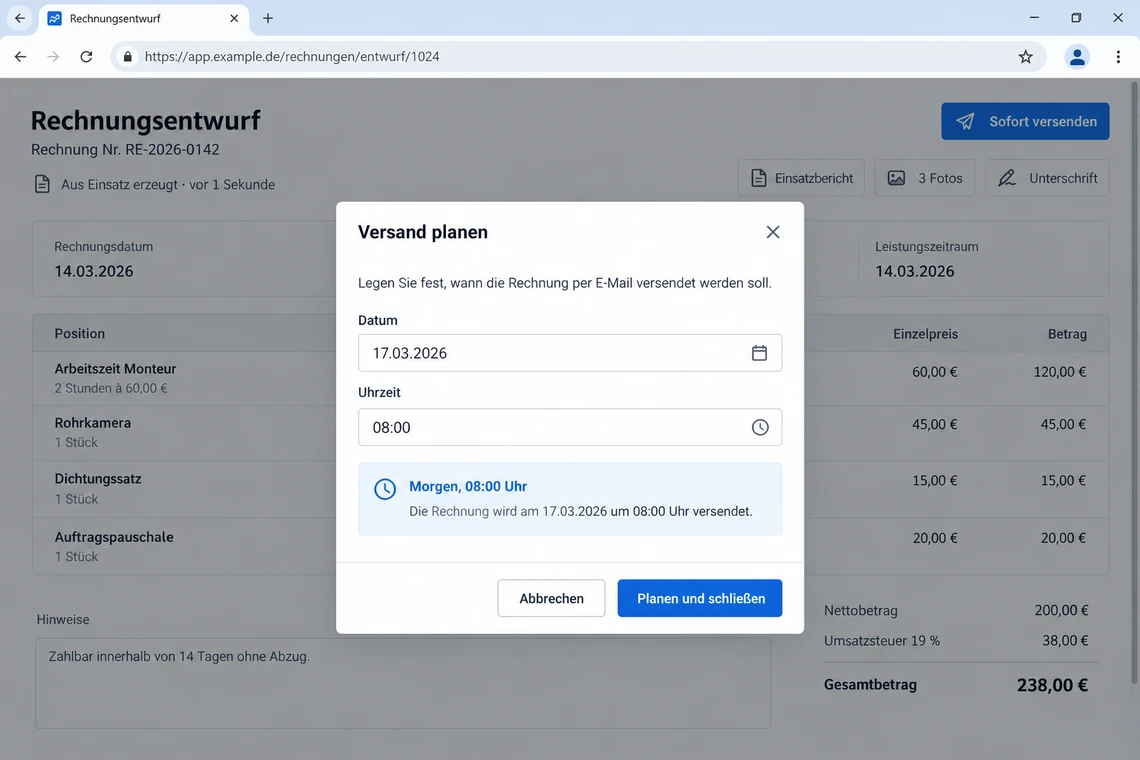
Task: Open the Unterschrift signature button
Action: (x=1047, y=178)
